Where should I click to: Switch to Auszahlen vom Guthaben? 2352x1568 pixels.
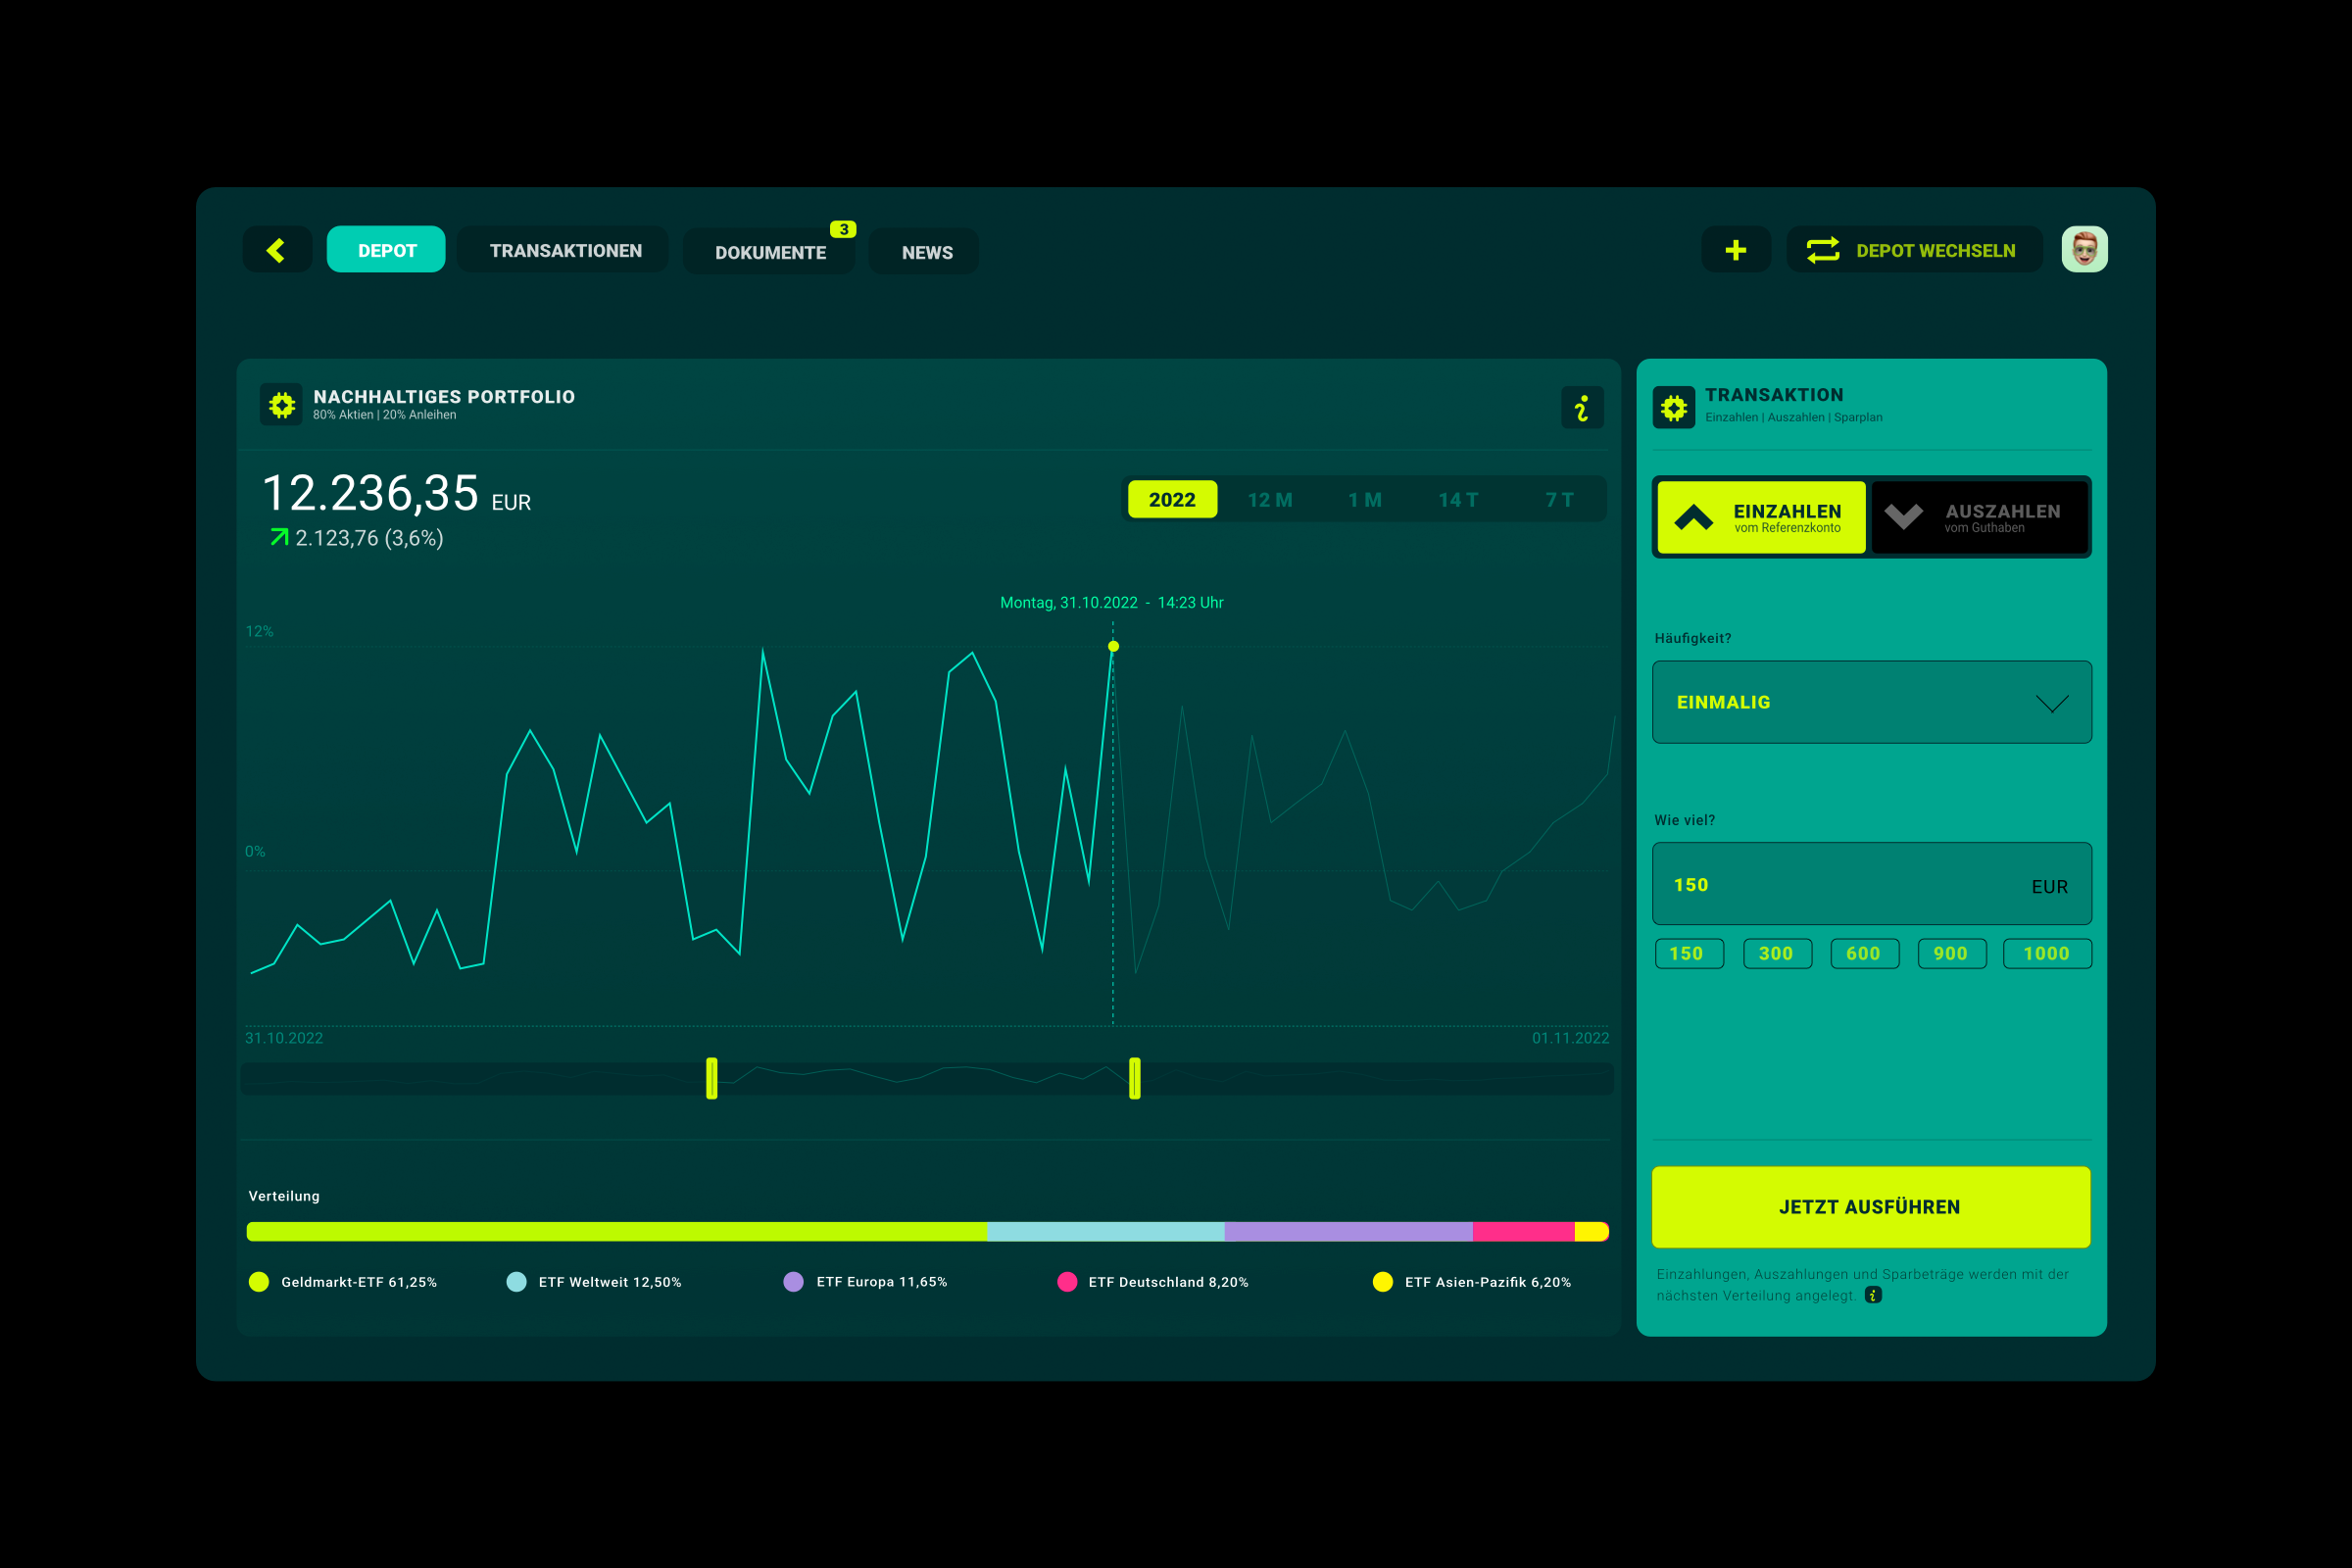[x=1979, y=517]
